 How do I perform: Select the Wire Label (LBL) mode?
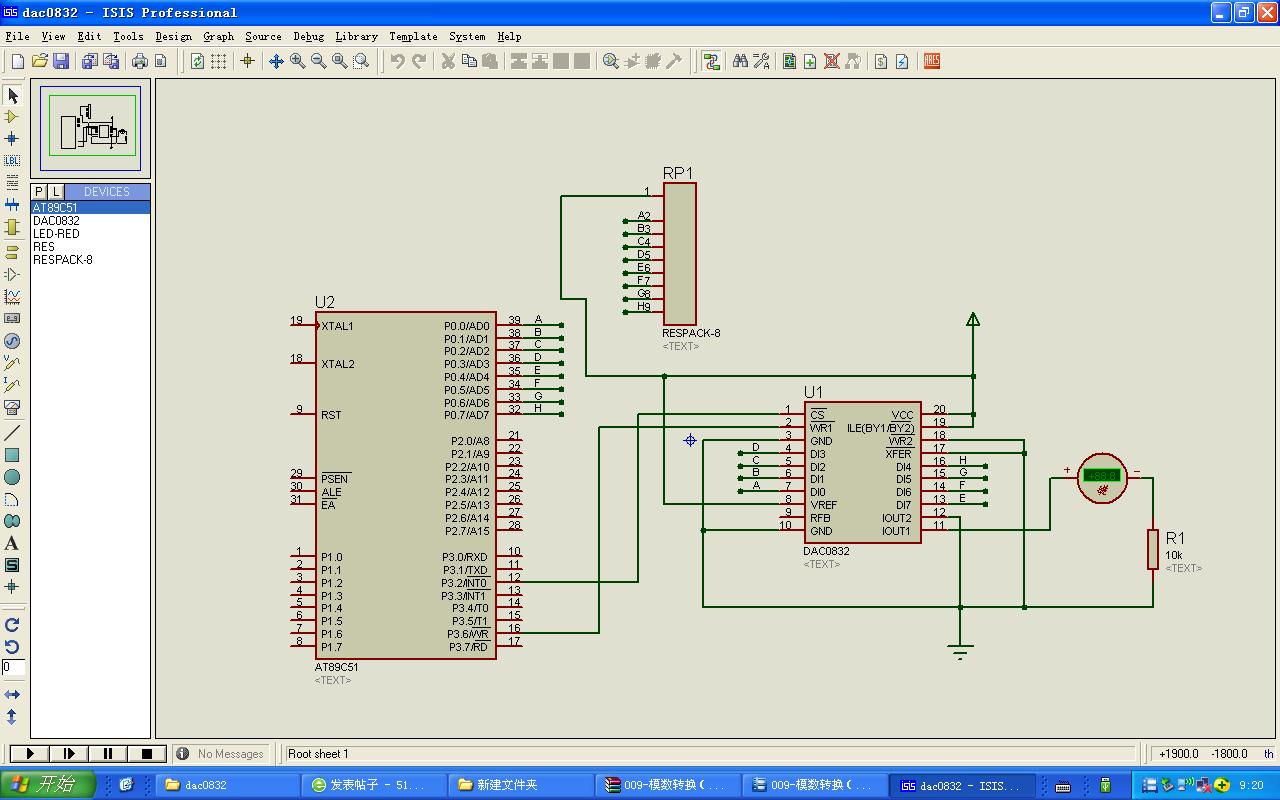pyautogui.click(x=12, y=161)
